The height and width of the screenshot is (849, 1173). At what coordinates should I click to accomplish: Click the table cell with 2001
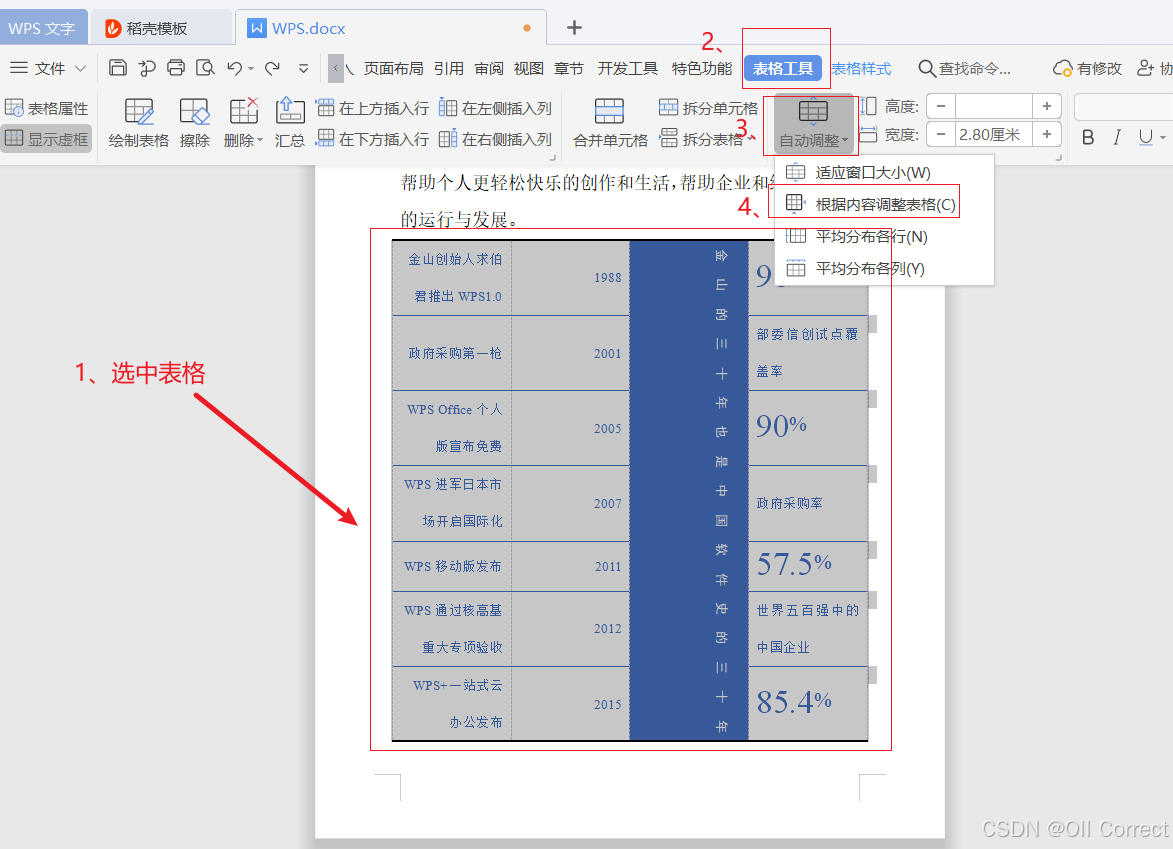pos(571,353)
